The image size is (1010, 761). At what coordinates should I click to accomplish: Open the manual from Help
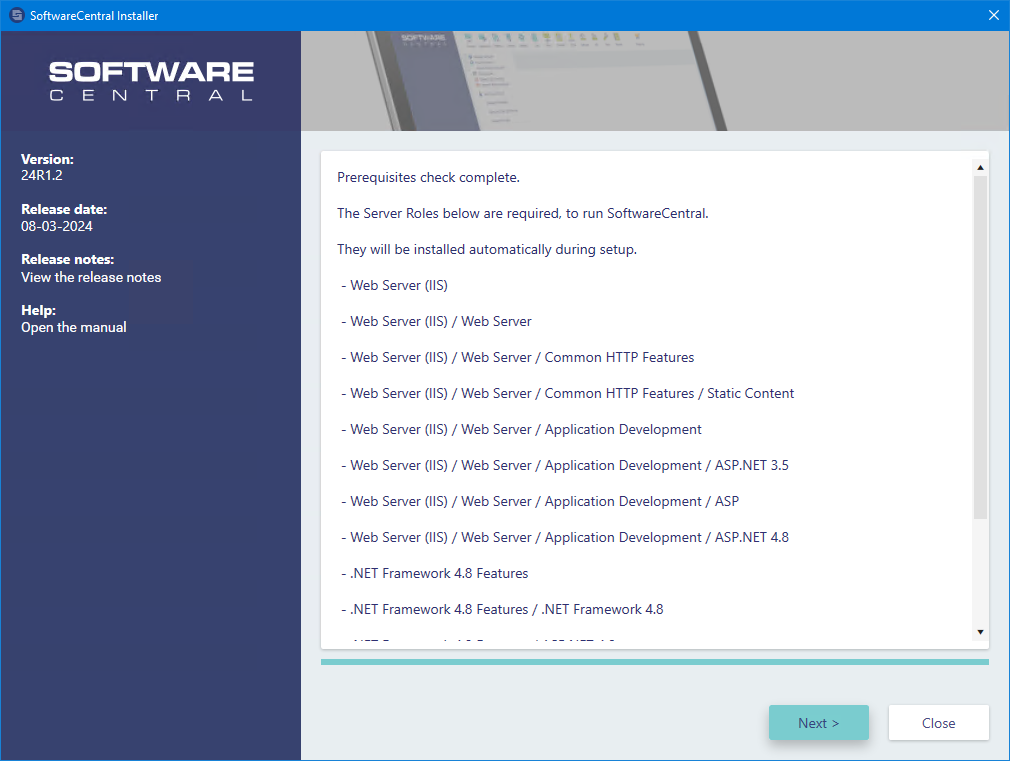(74, 327)
